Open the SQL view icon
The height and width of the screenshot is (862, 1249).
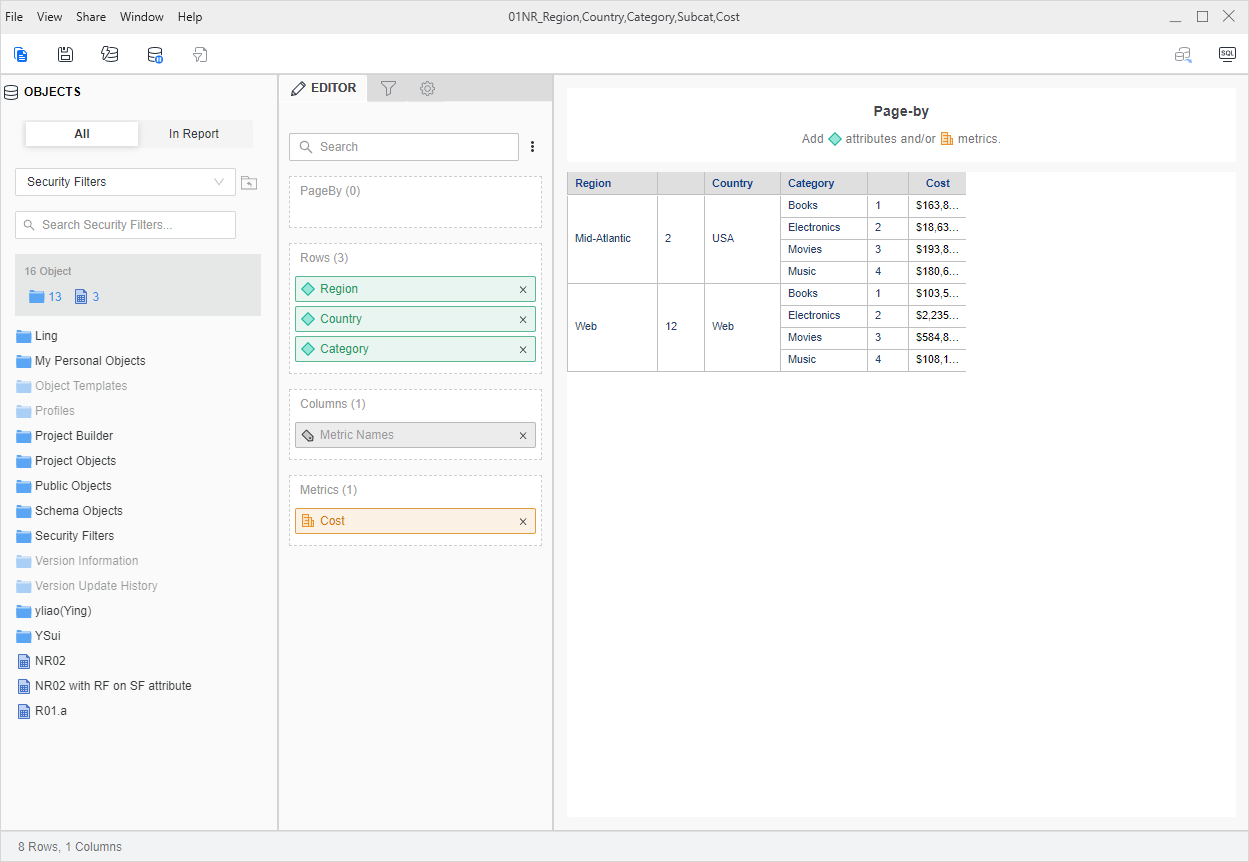1227,55
